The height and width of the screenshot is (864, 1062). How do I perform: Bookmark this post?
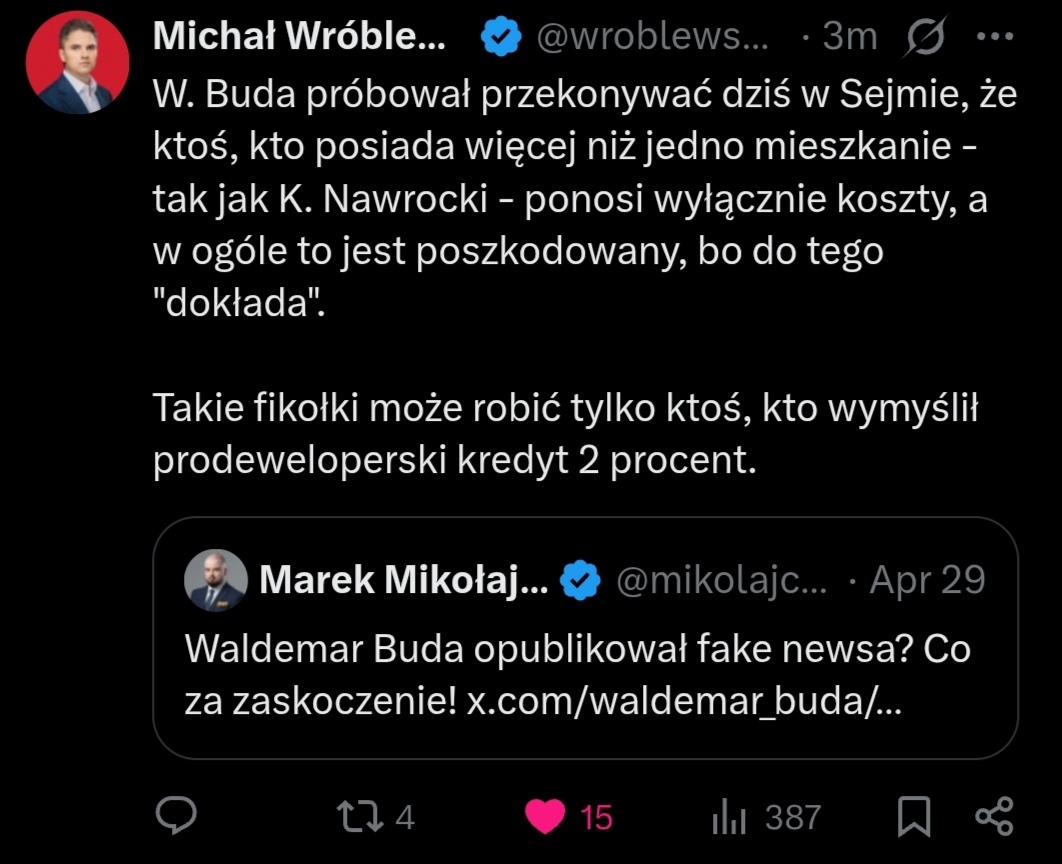point(914,817)
